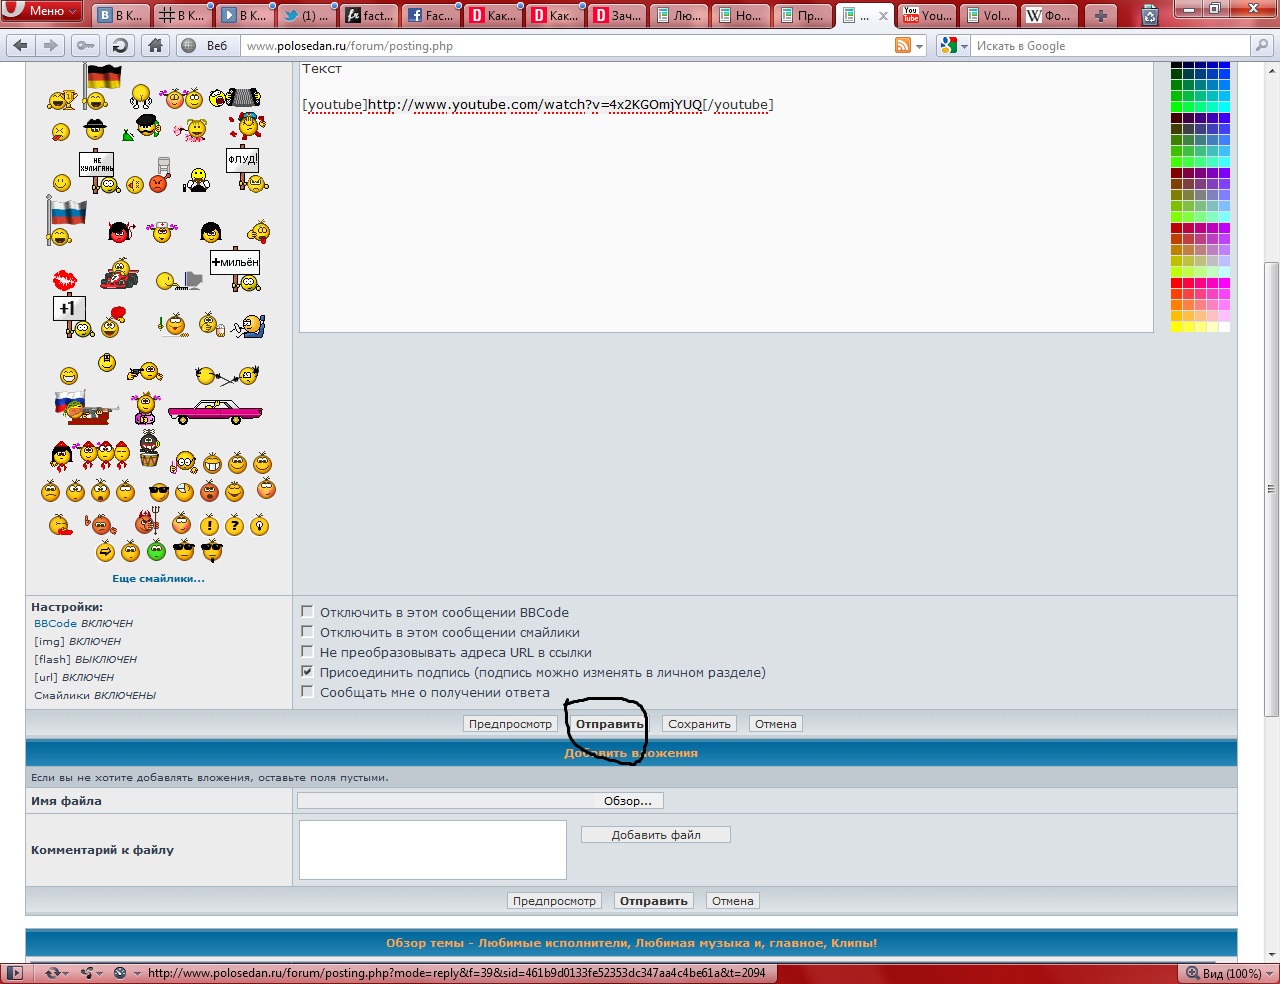Go to browser home page icon
1280x984 pixels.
(x=154, y=45)
